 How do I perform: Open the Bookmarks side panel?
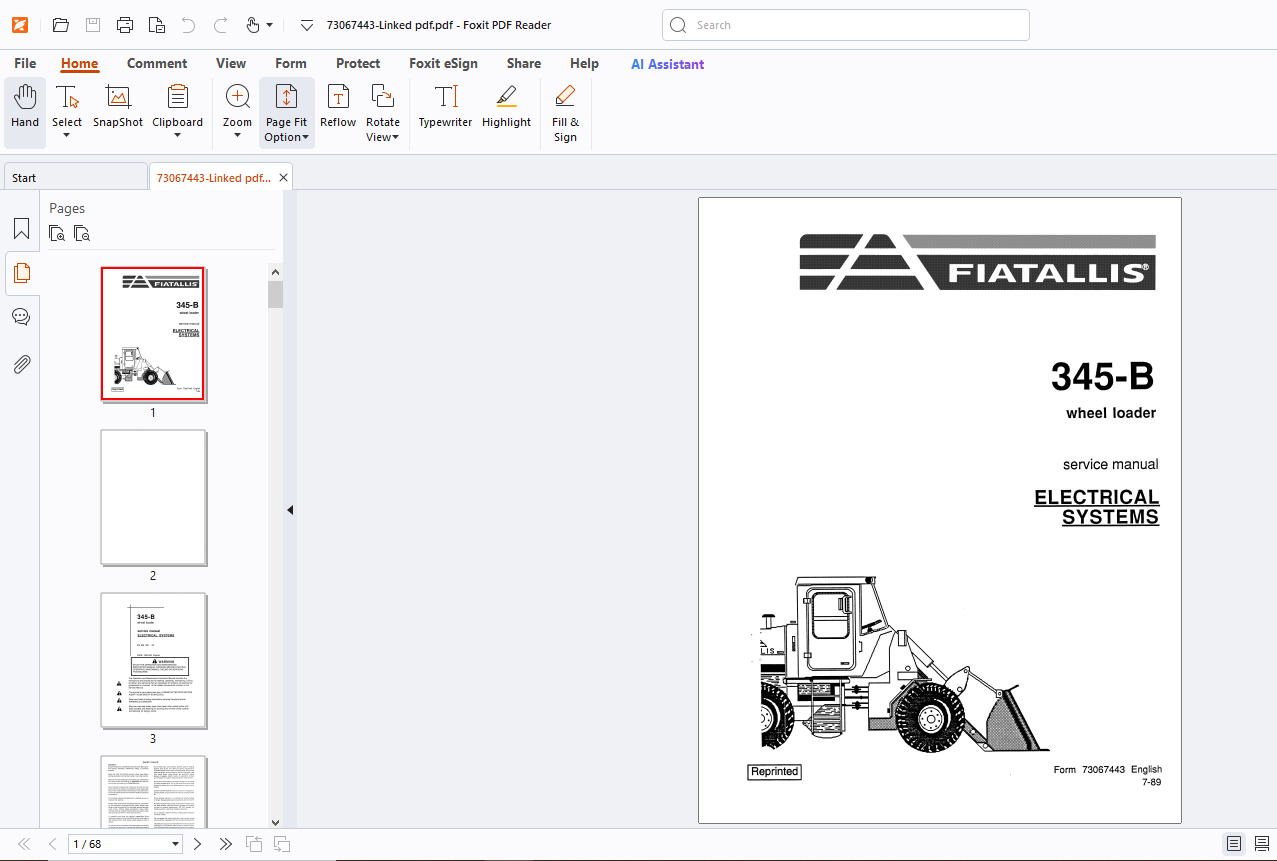coord(21,229)
